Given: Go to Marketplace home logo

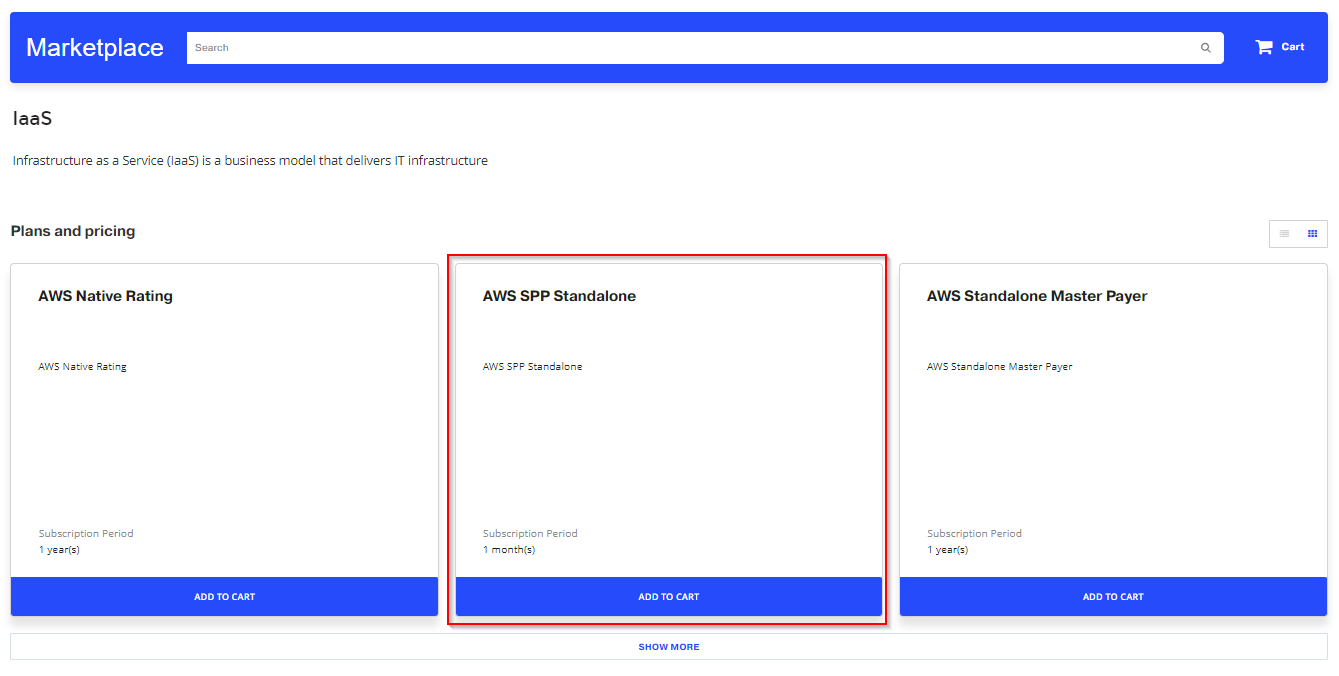Looking at the screenshot, I should [x=95, y=47].
